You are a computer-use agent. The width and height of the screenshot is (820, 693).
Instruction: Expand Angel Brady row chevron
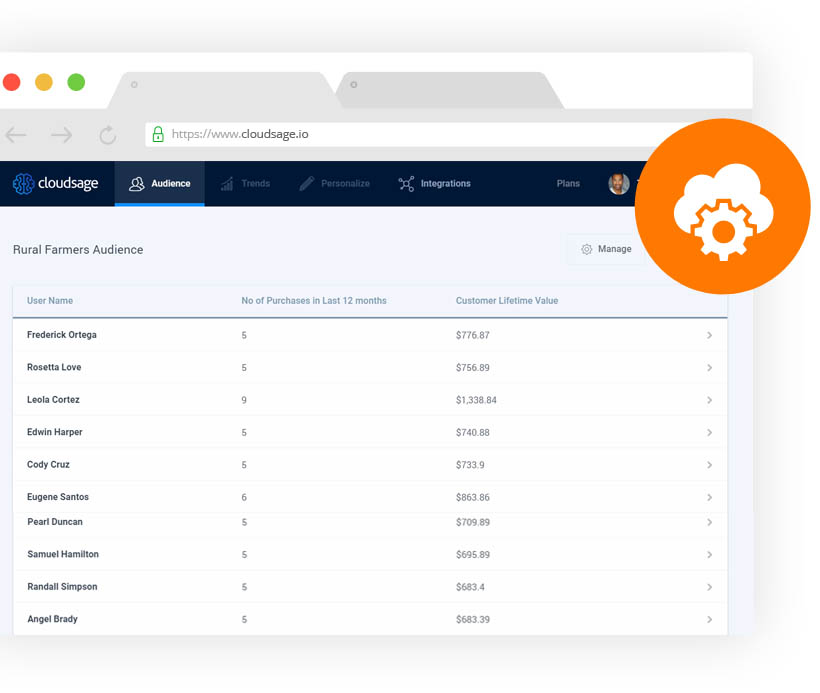pos(709,620)
